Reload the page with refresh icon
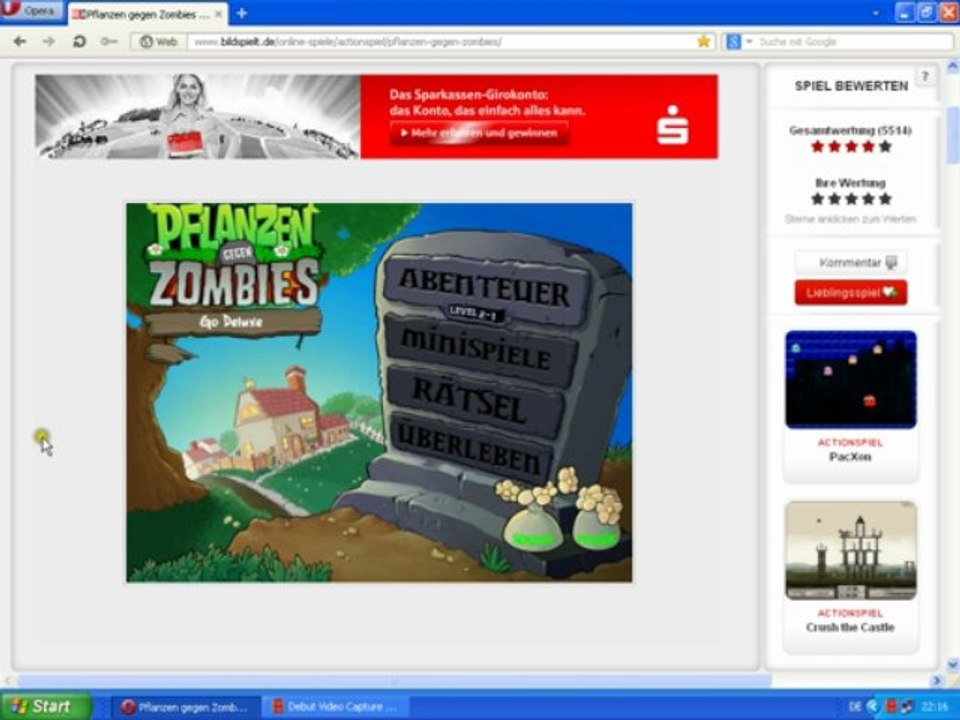Viewport: 960px width, 720px height. (79, 42)
